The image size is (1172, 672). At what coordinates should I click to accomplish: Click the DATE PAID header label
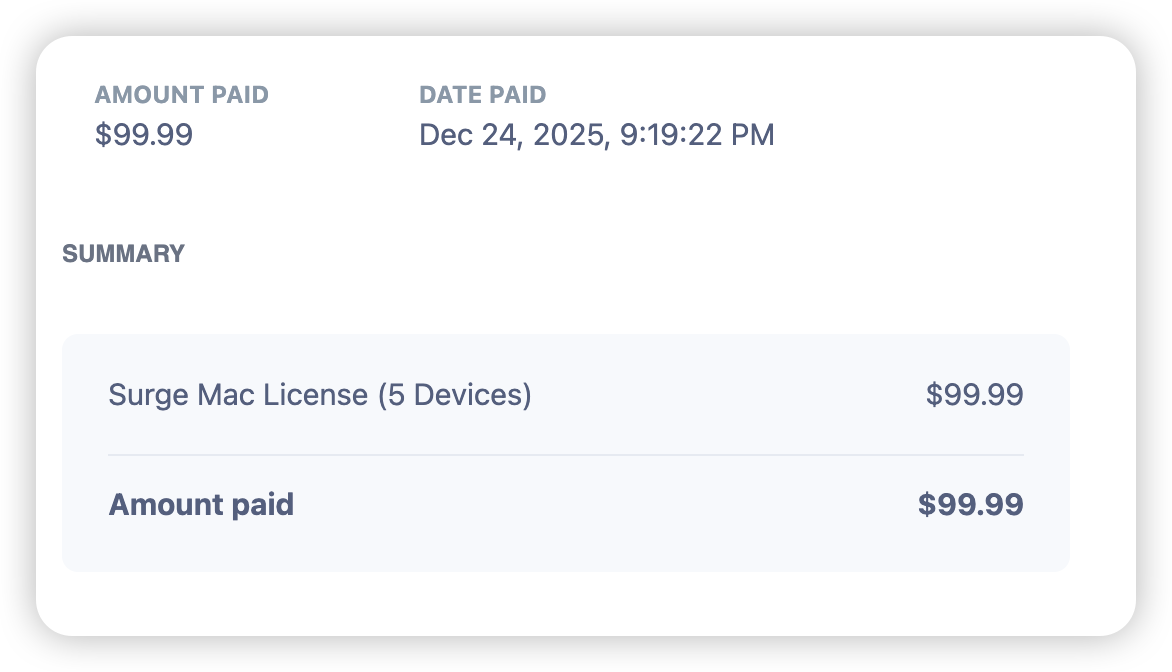point(482,95)
